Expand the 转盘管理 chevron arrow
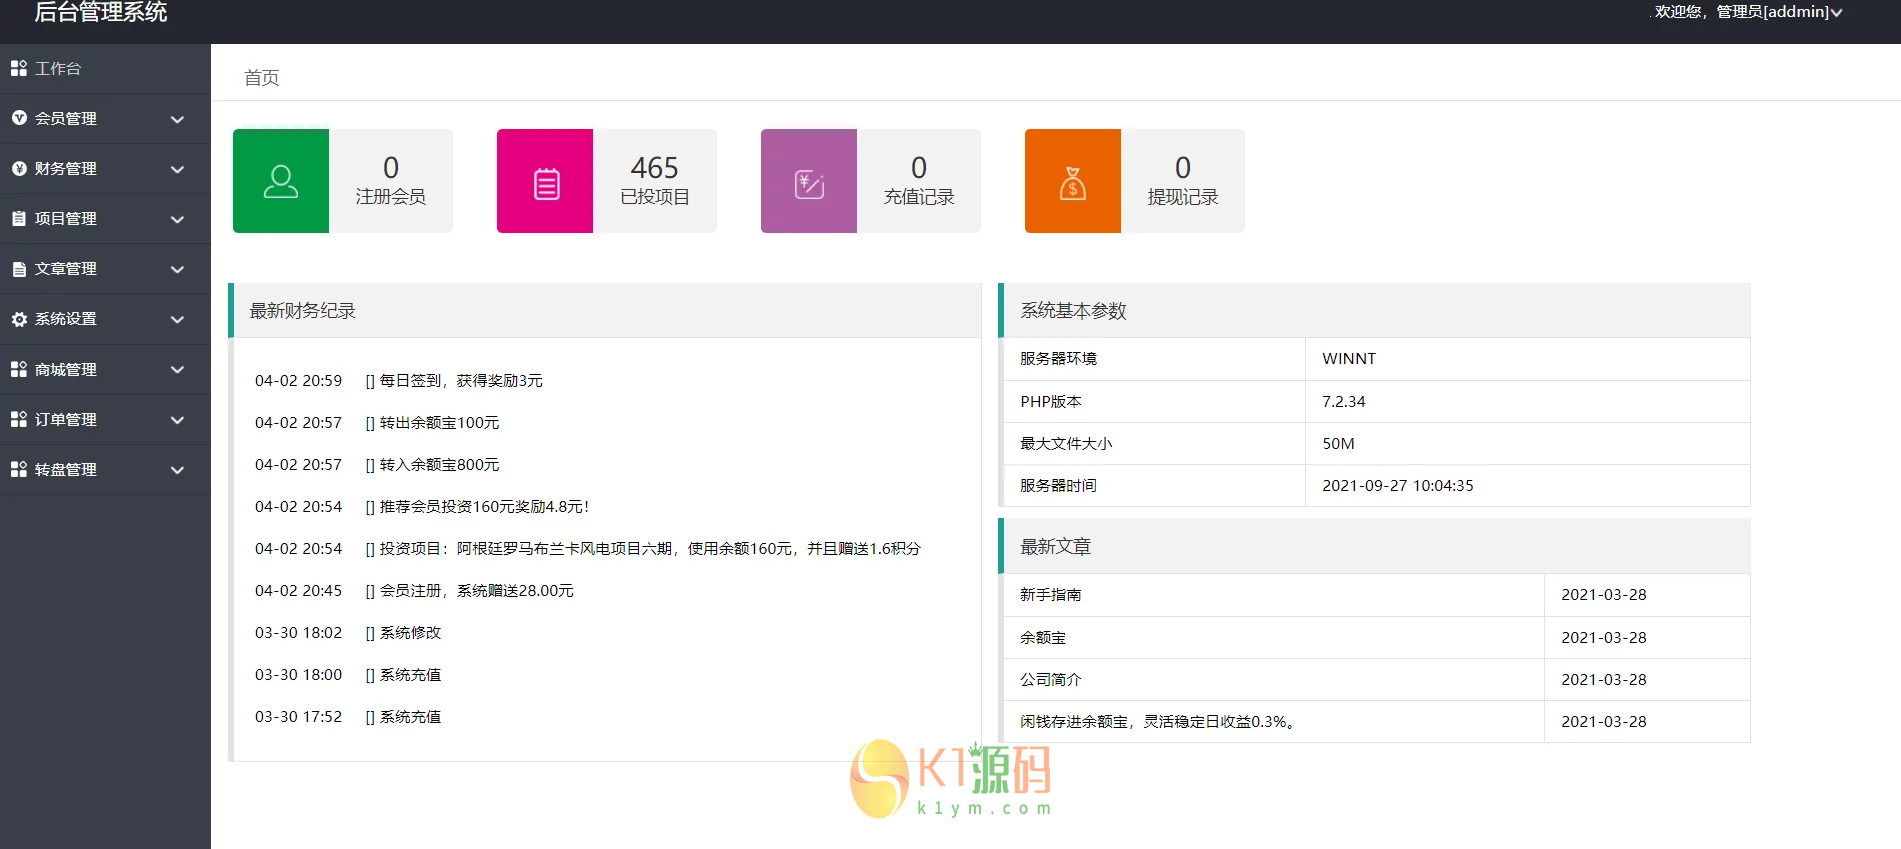The width and height of the screenshot is (1901, 849). tap(177, 470)
